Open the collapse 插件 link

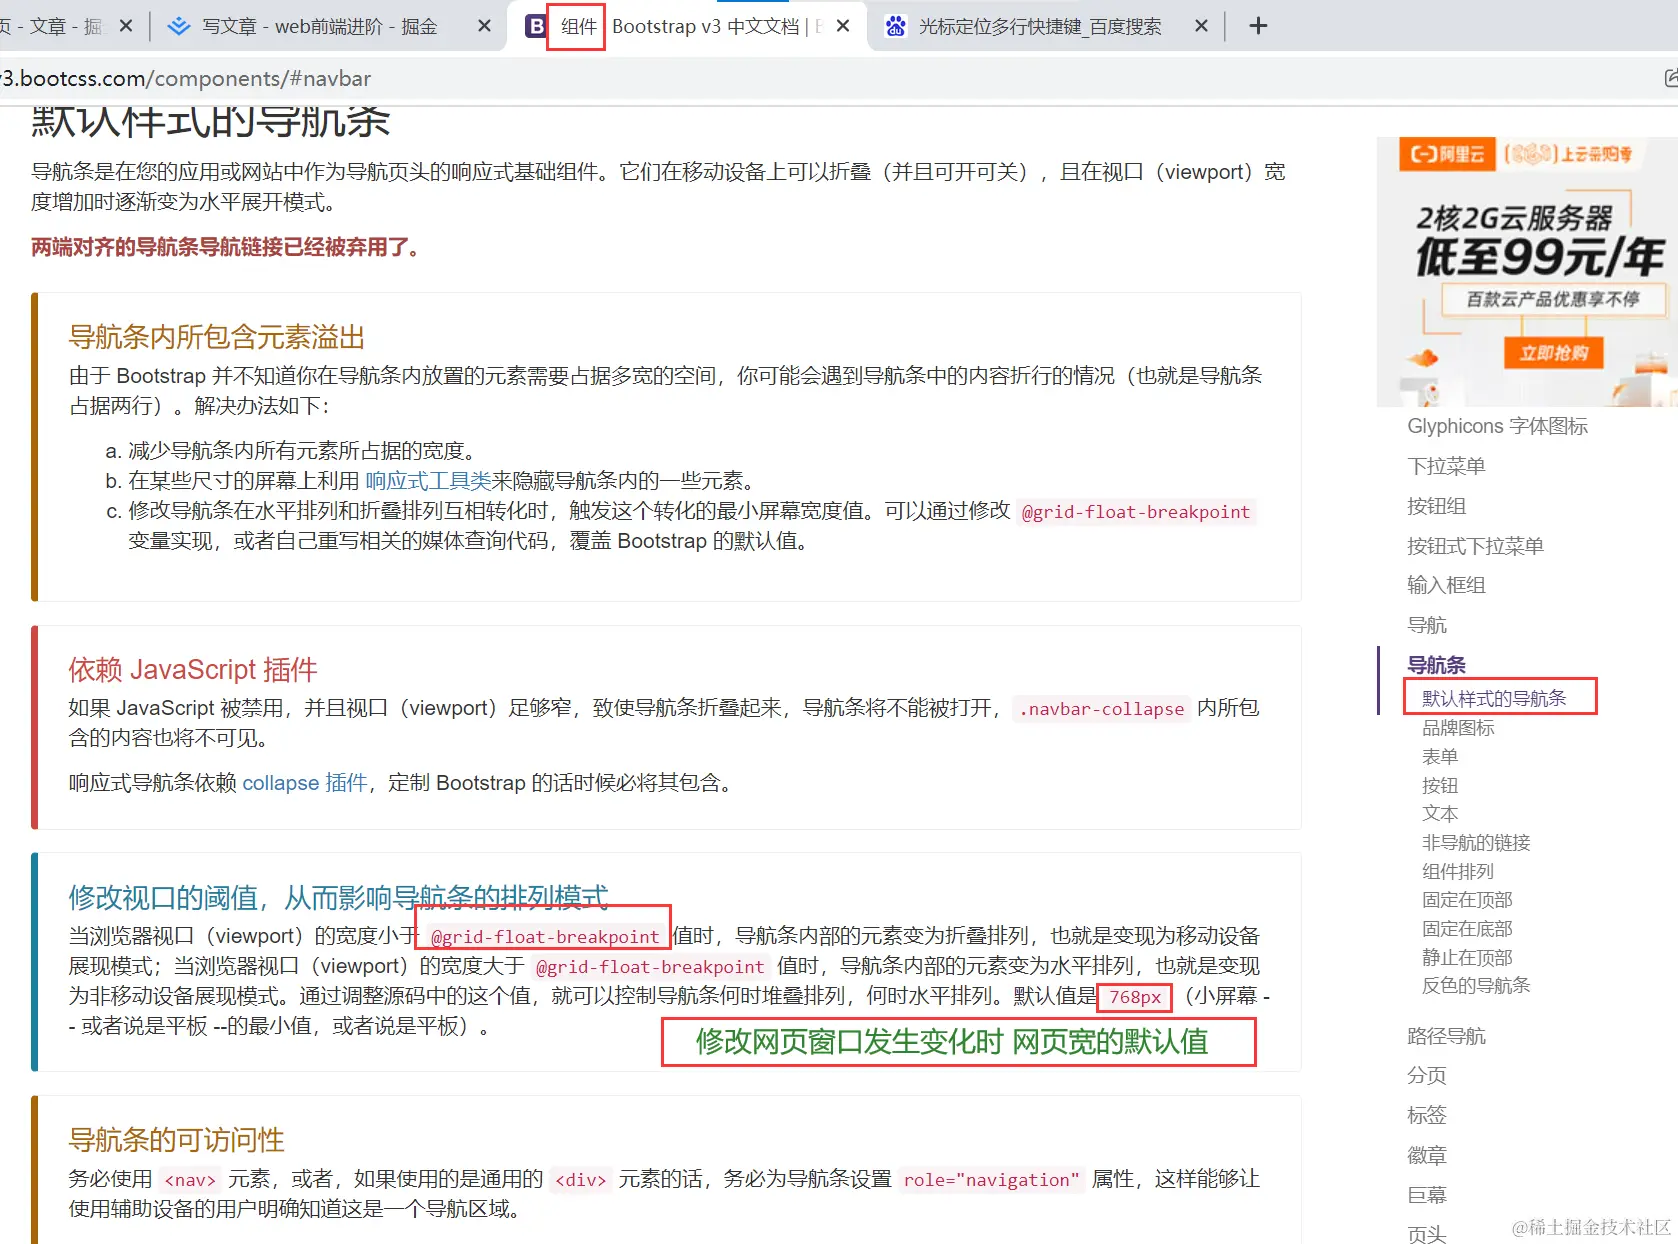tap(305, 783)
